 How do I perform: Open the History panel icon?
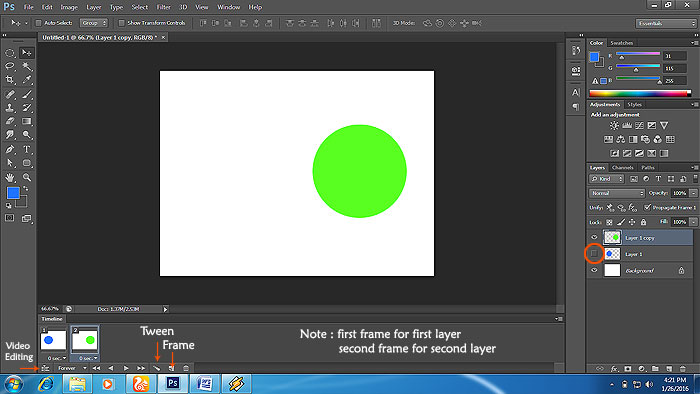pyautogui.click(x=576, y=51)
